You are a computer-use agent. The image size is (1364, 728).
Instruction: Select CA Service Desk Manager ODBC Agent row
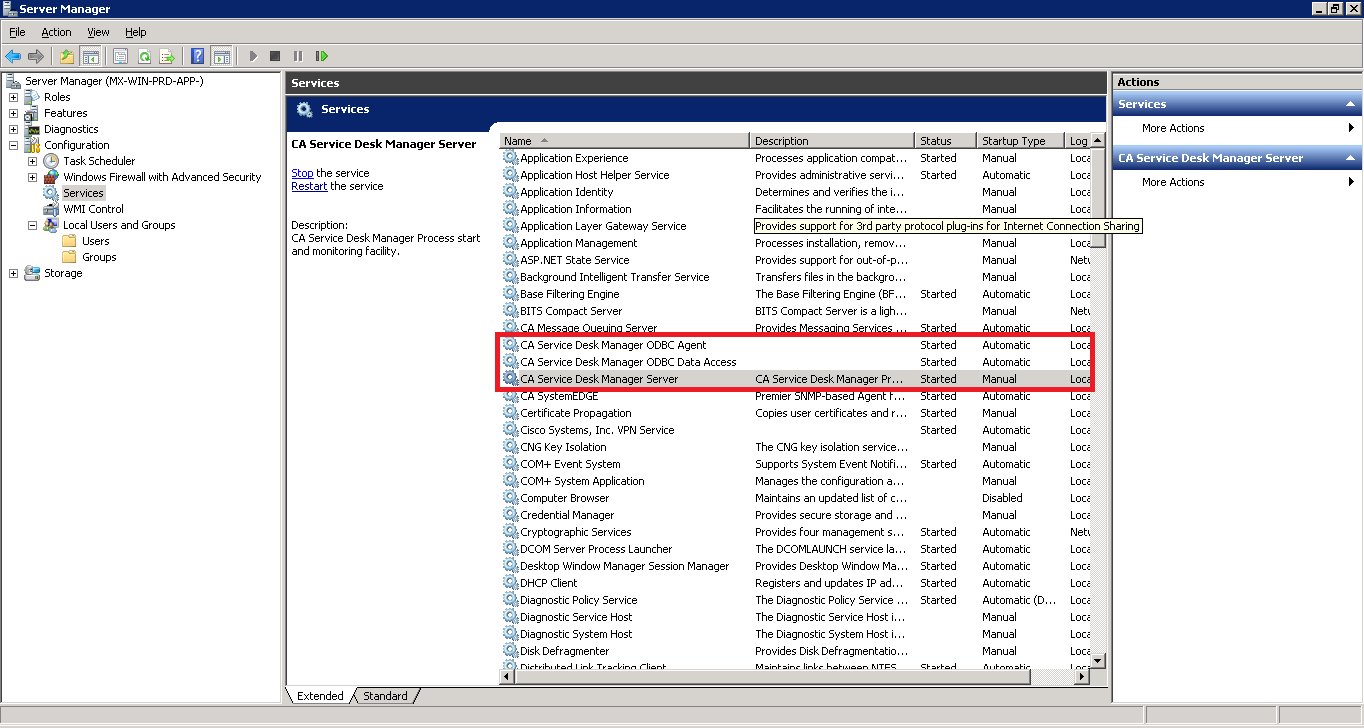coord(795,345)
